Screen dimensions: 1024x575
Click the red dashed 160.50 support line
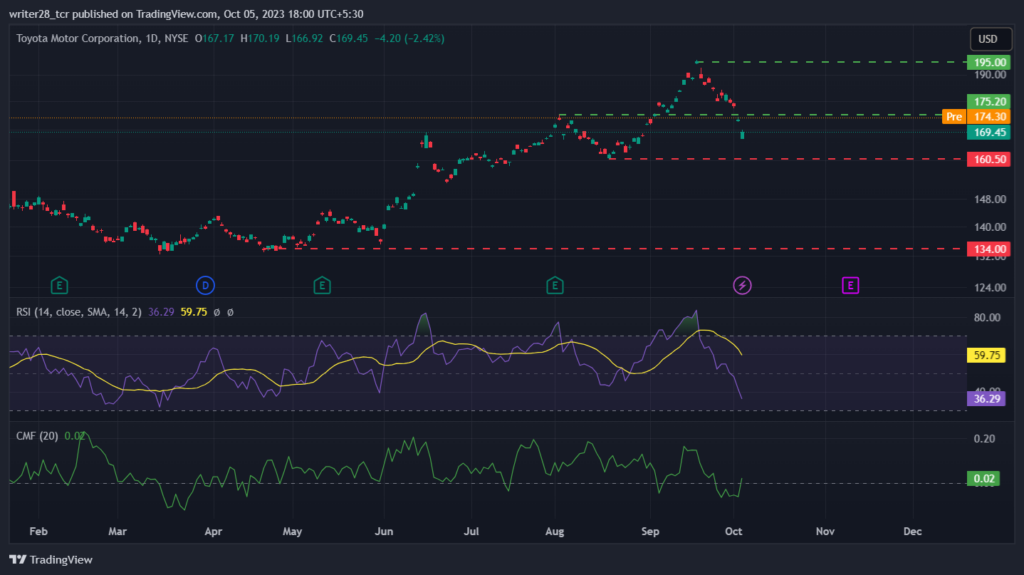click(787, 159)
